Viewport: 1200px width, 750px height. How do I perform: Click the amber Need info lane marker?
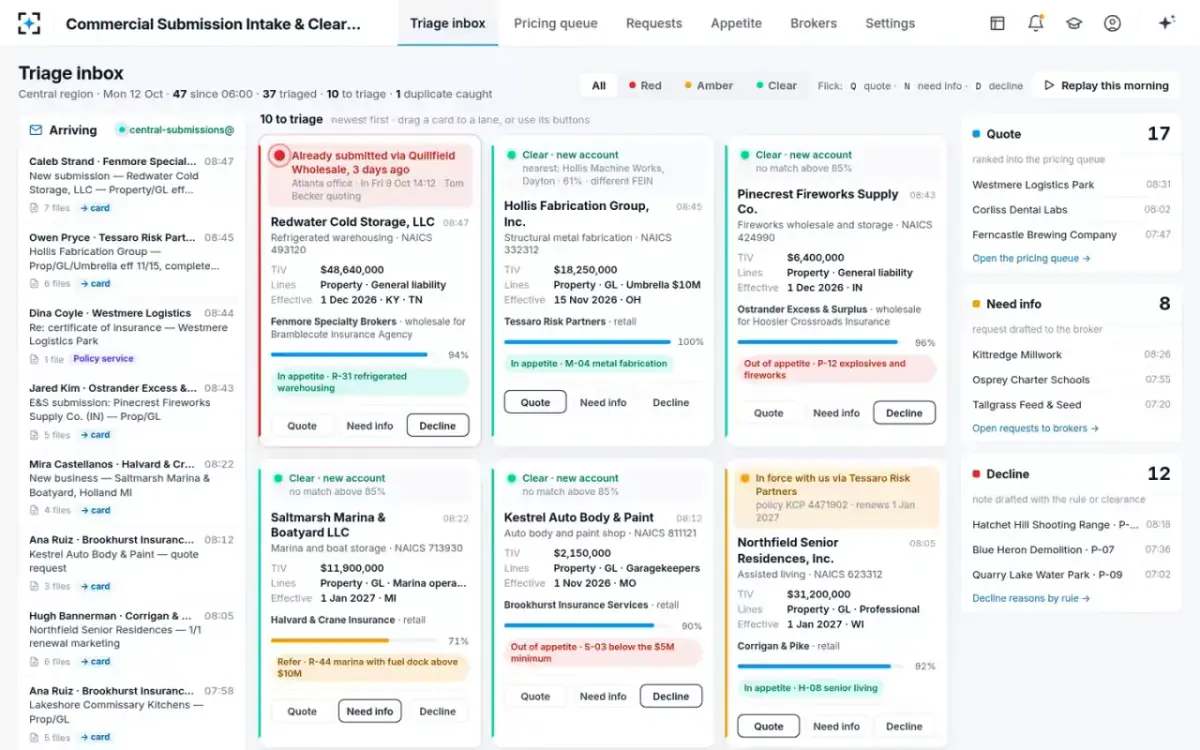(x=976, y=304)
